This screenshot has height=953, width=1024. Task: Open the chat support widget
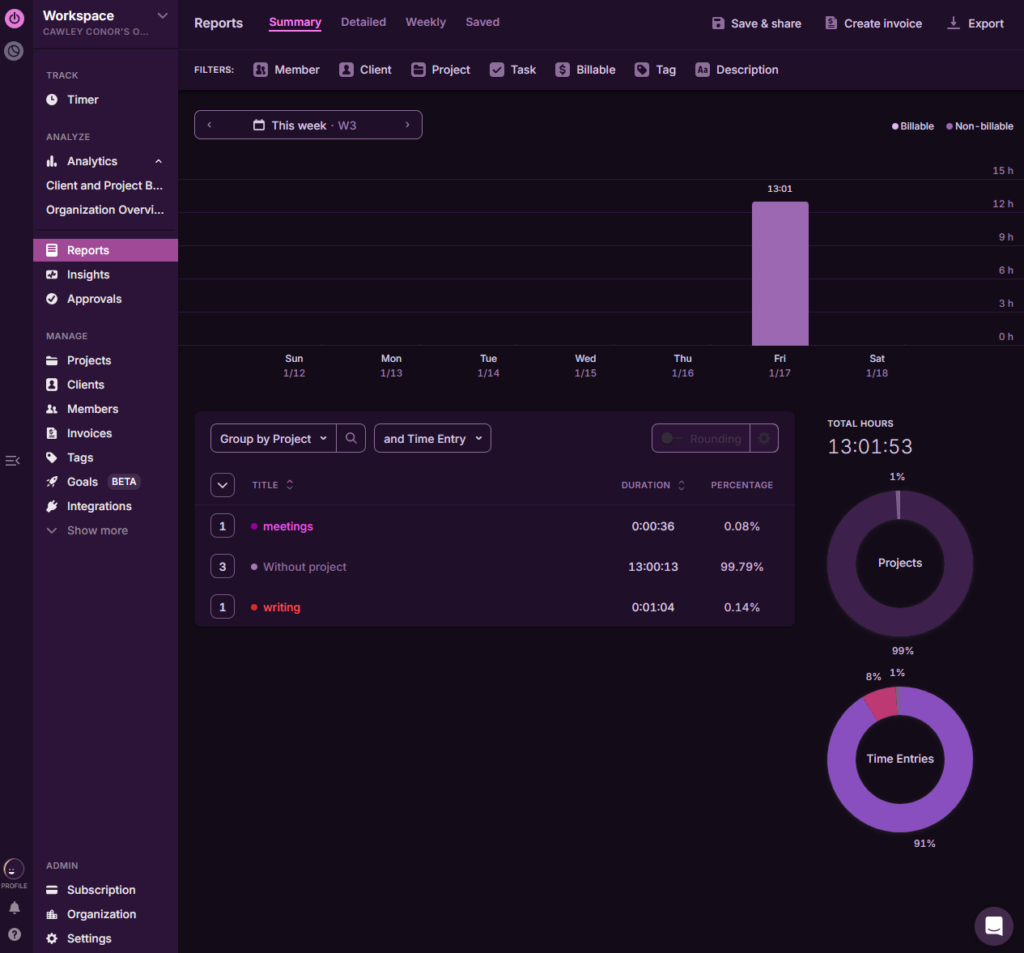click(x=993, y=926)
